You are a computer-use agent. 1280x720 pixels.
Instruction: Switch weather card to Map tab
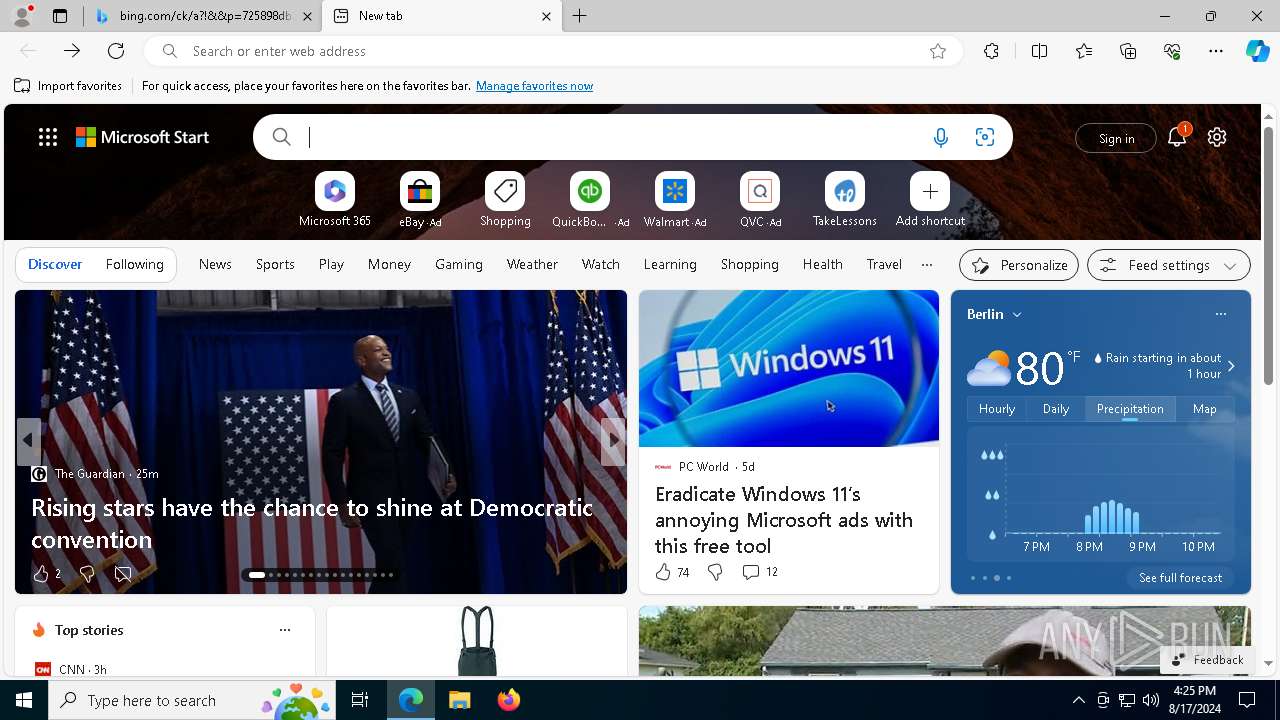1205,409
